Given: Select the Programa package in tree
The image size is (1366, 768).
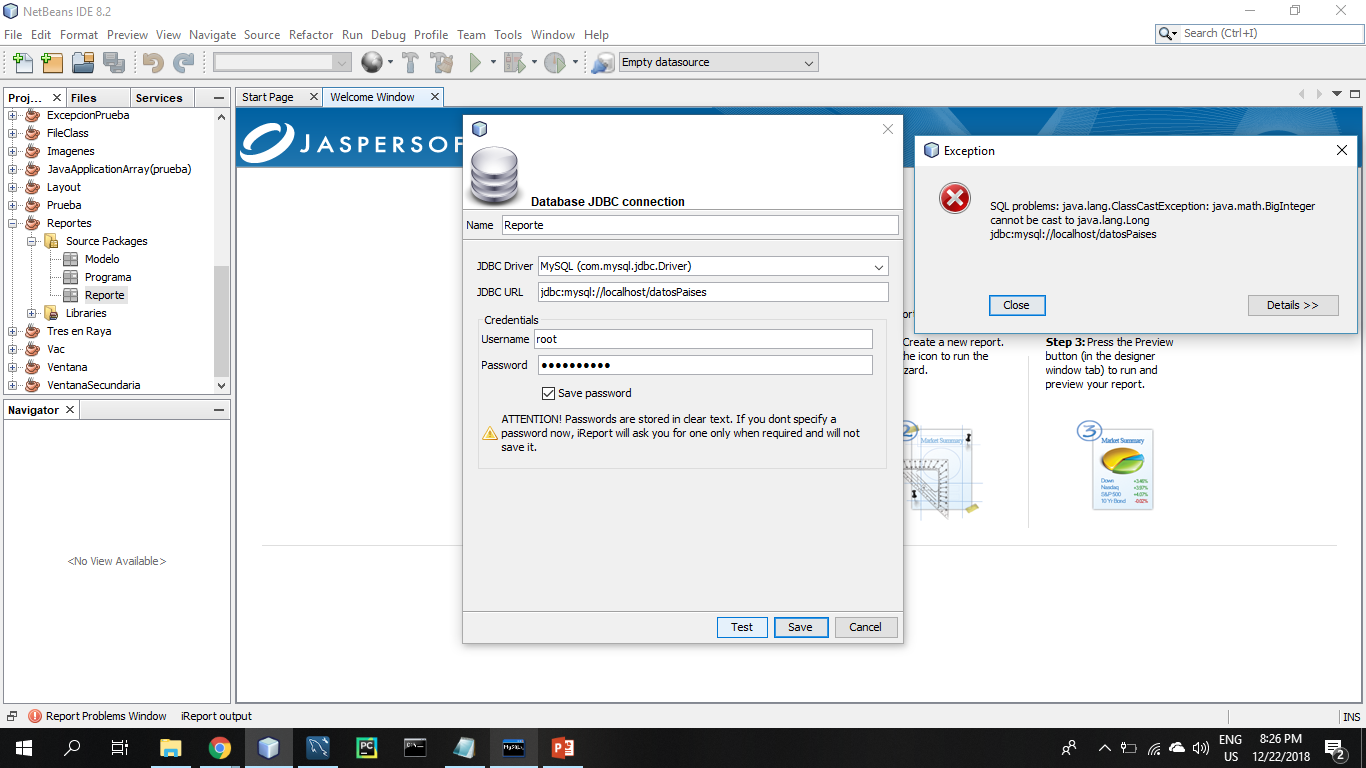Looking at the screenshot, I should click(x=108, y=277).
